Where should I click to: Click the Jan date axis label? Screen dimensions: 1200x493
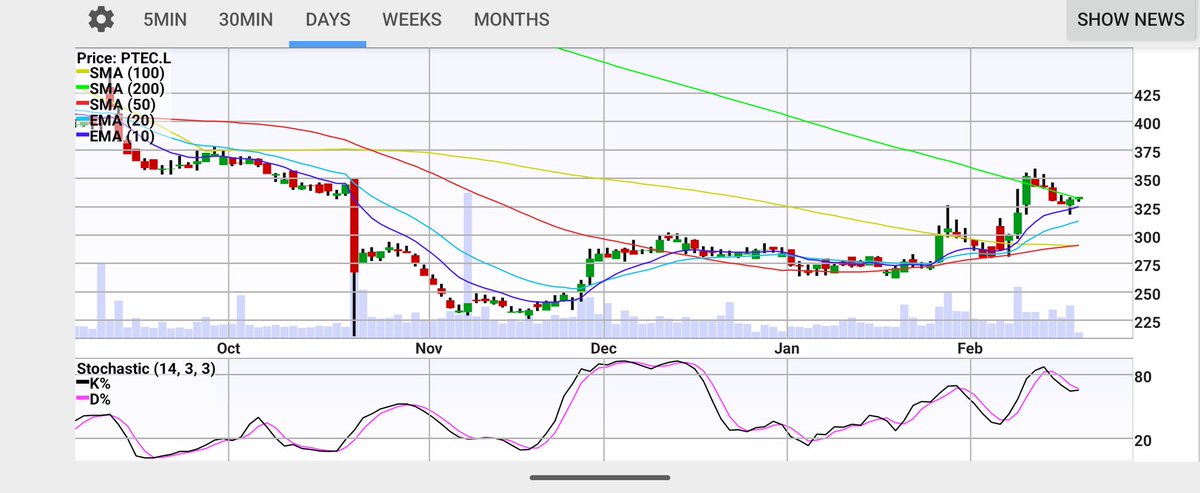coord(788,349)
